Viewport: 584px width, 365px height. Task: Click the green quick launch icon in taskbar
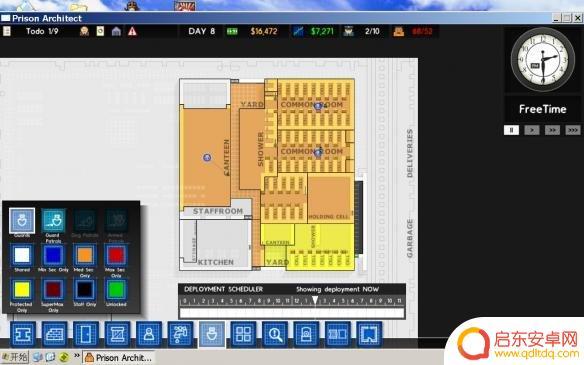[64, 358]
